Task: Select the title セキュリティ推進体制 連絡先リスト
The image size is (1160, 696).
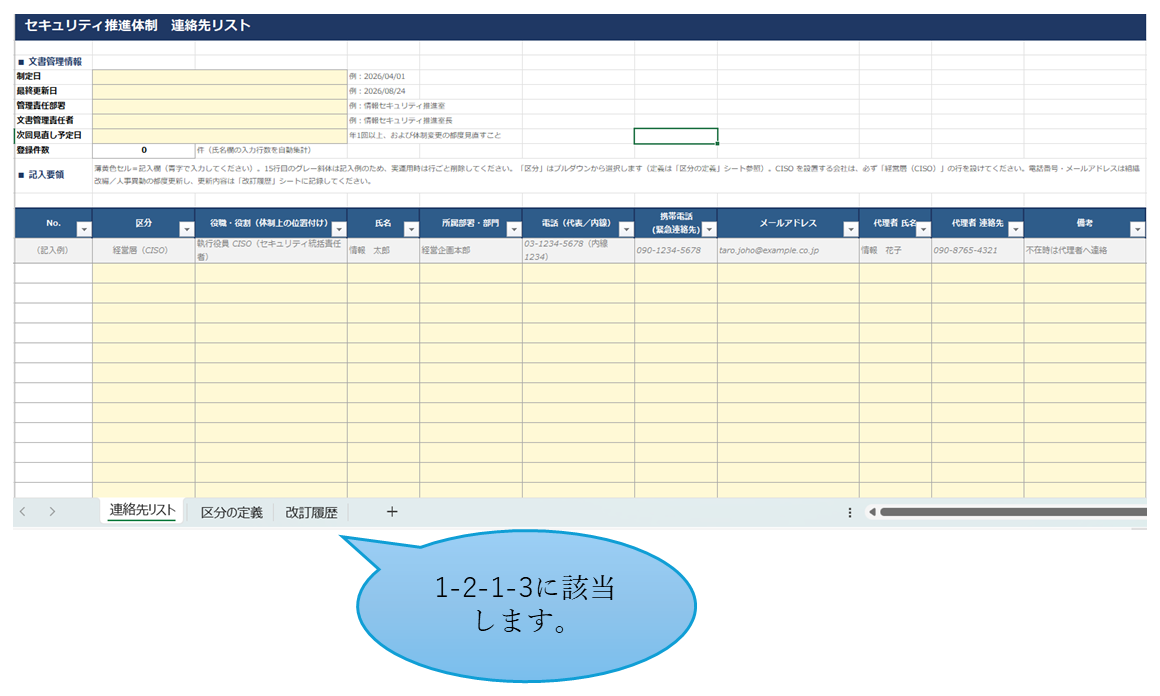Action: pyautogui.click(x=138, y=26)
